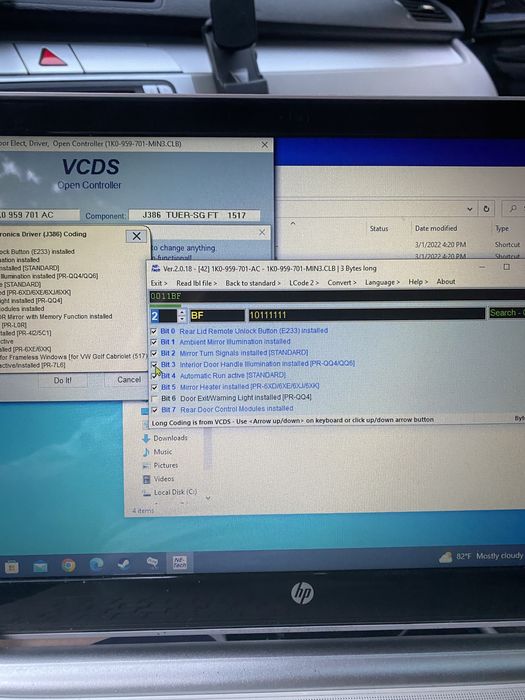The image size is (525, 700).
Task: Open the weather widget showing 82°F
Action: pyautogui.click(x=481, y=556)
